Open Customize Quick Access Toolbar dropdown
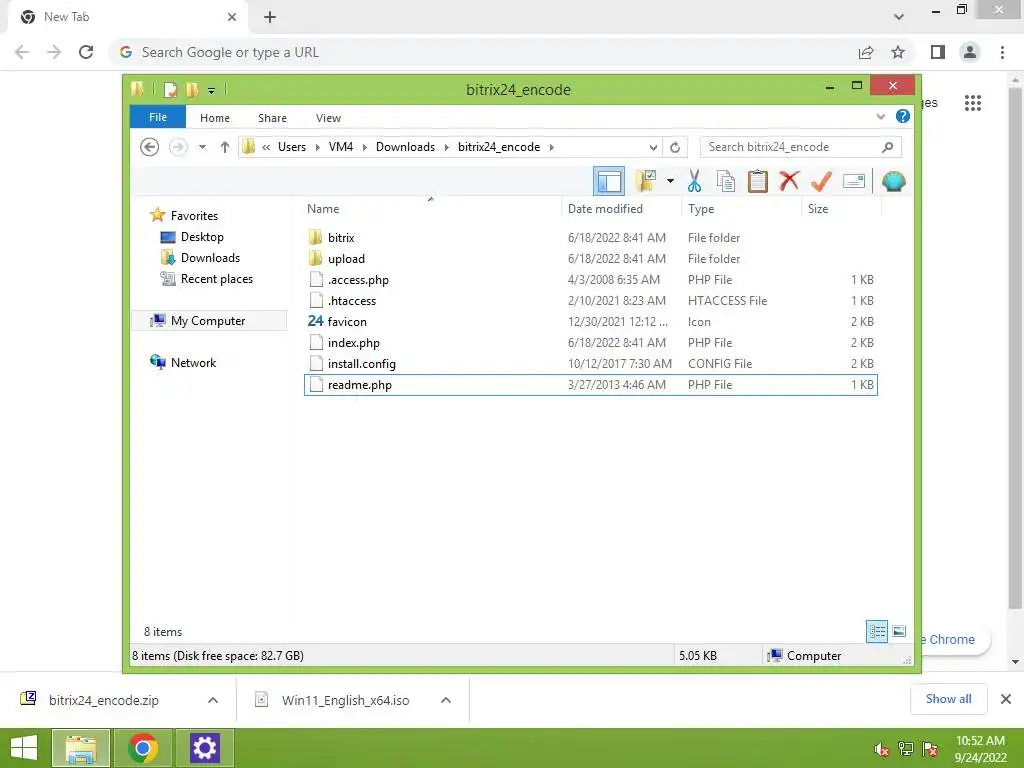Image resolution: width=1024 pixels, height=768 pixels. (212, 90)
